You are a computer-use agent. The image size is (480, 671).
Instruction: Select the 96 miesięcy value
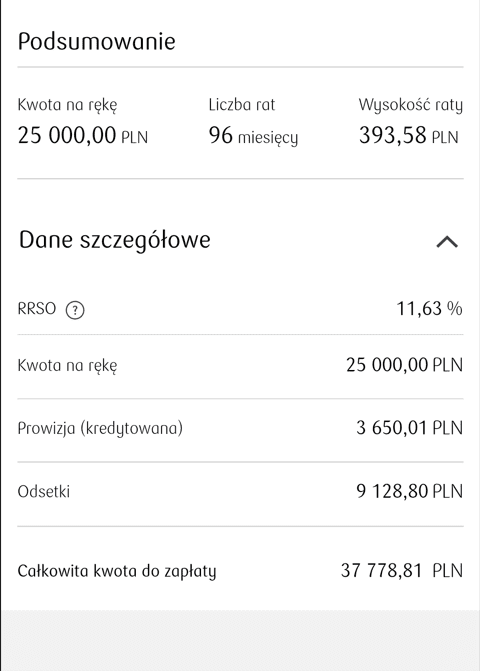253,136
